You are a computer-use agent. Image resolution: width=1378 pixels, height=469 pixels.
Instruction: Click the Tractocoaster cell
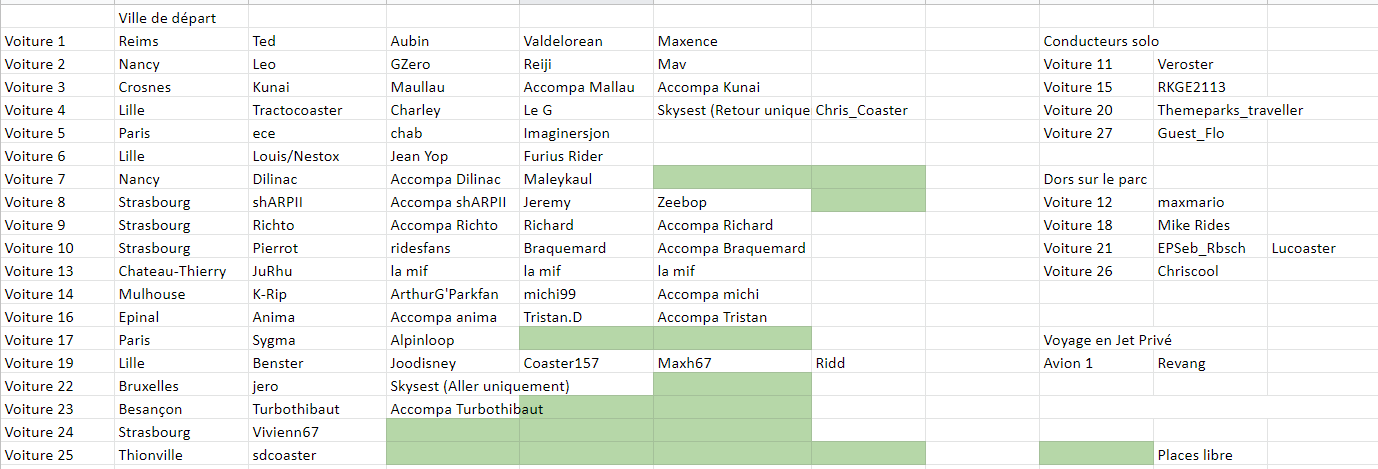[297, 110]
